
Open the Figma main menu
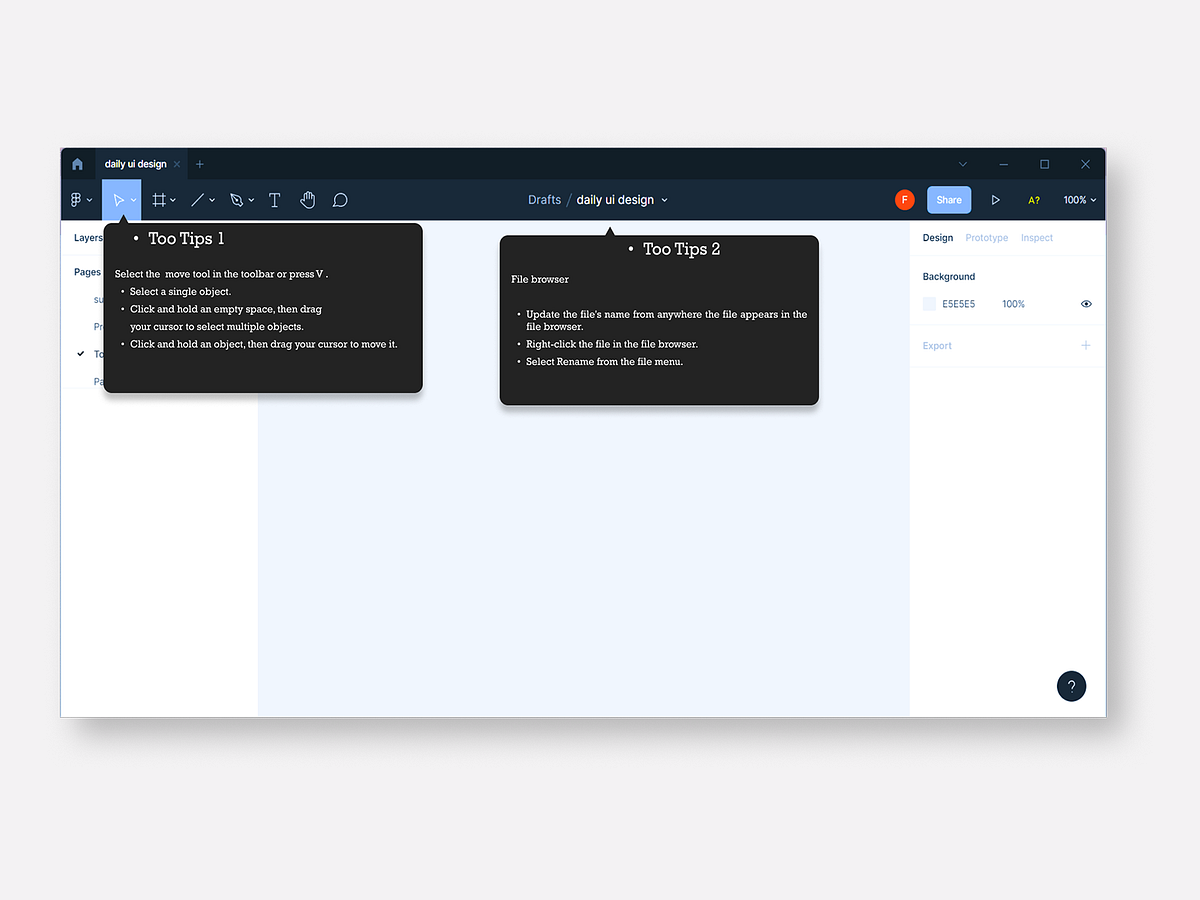coord(76,199)
